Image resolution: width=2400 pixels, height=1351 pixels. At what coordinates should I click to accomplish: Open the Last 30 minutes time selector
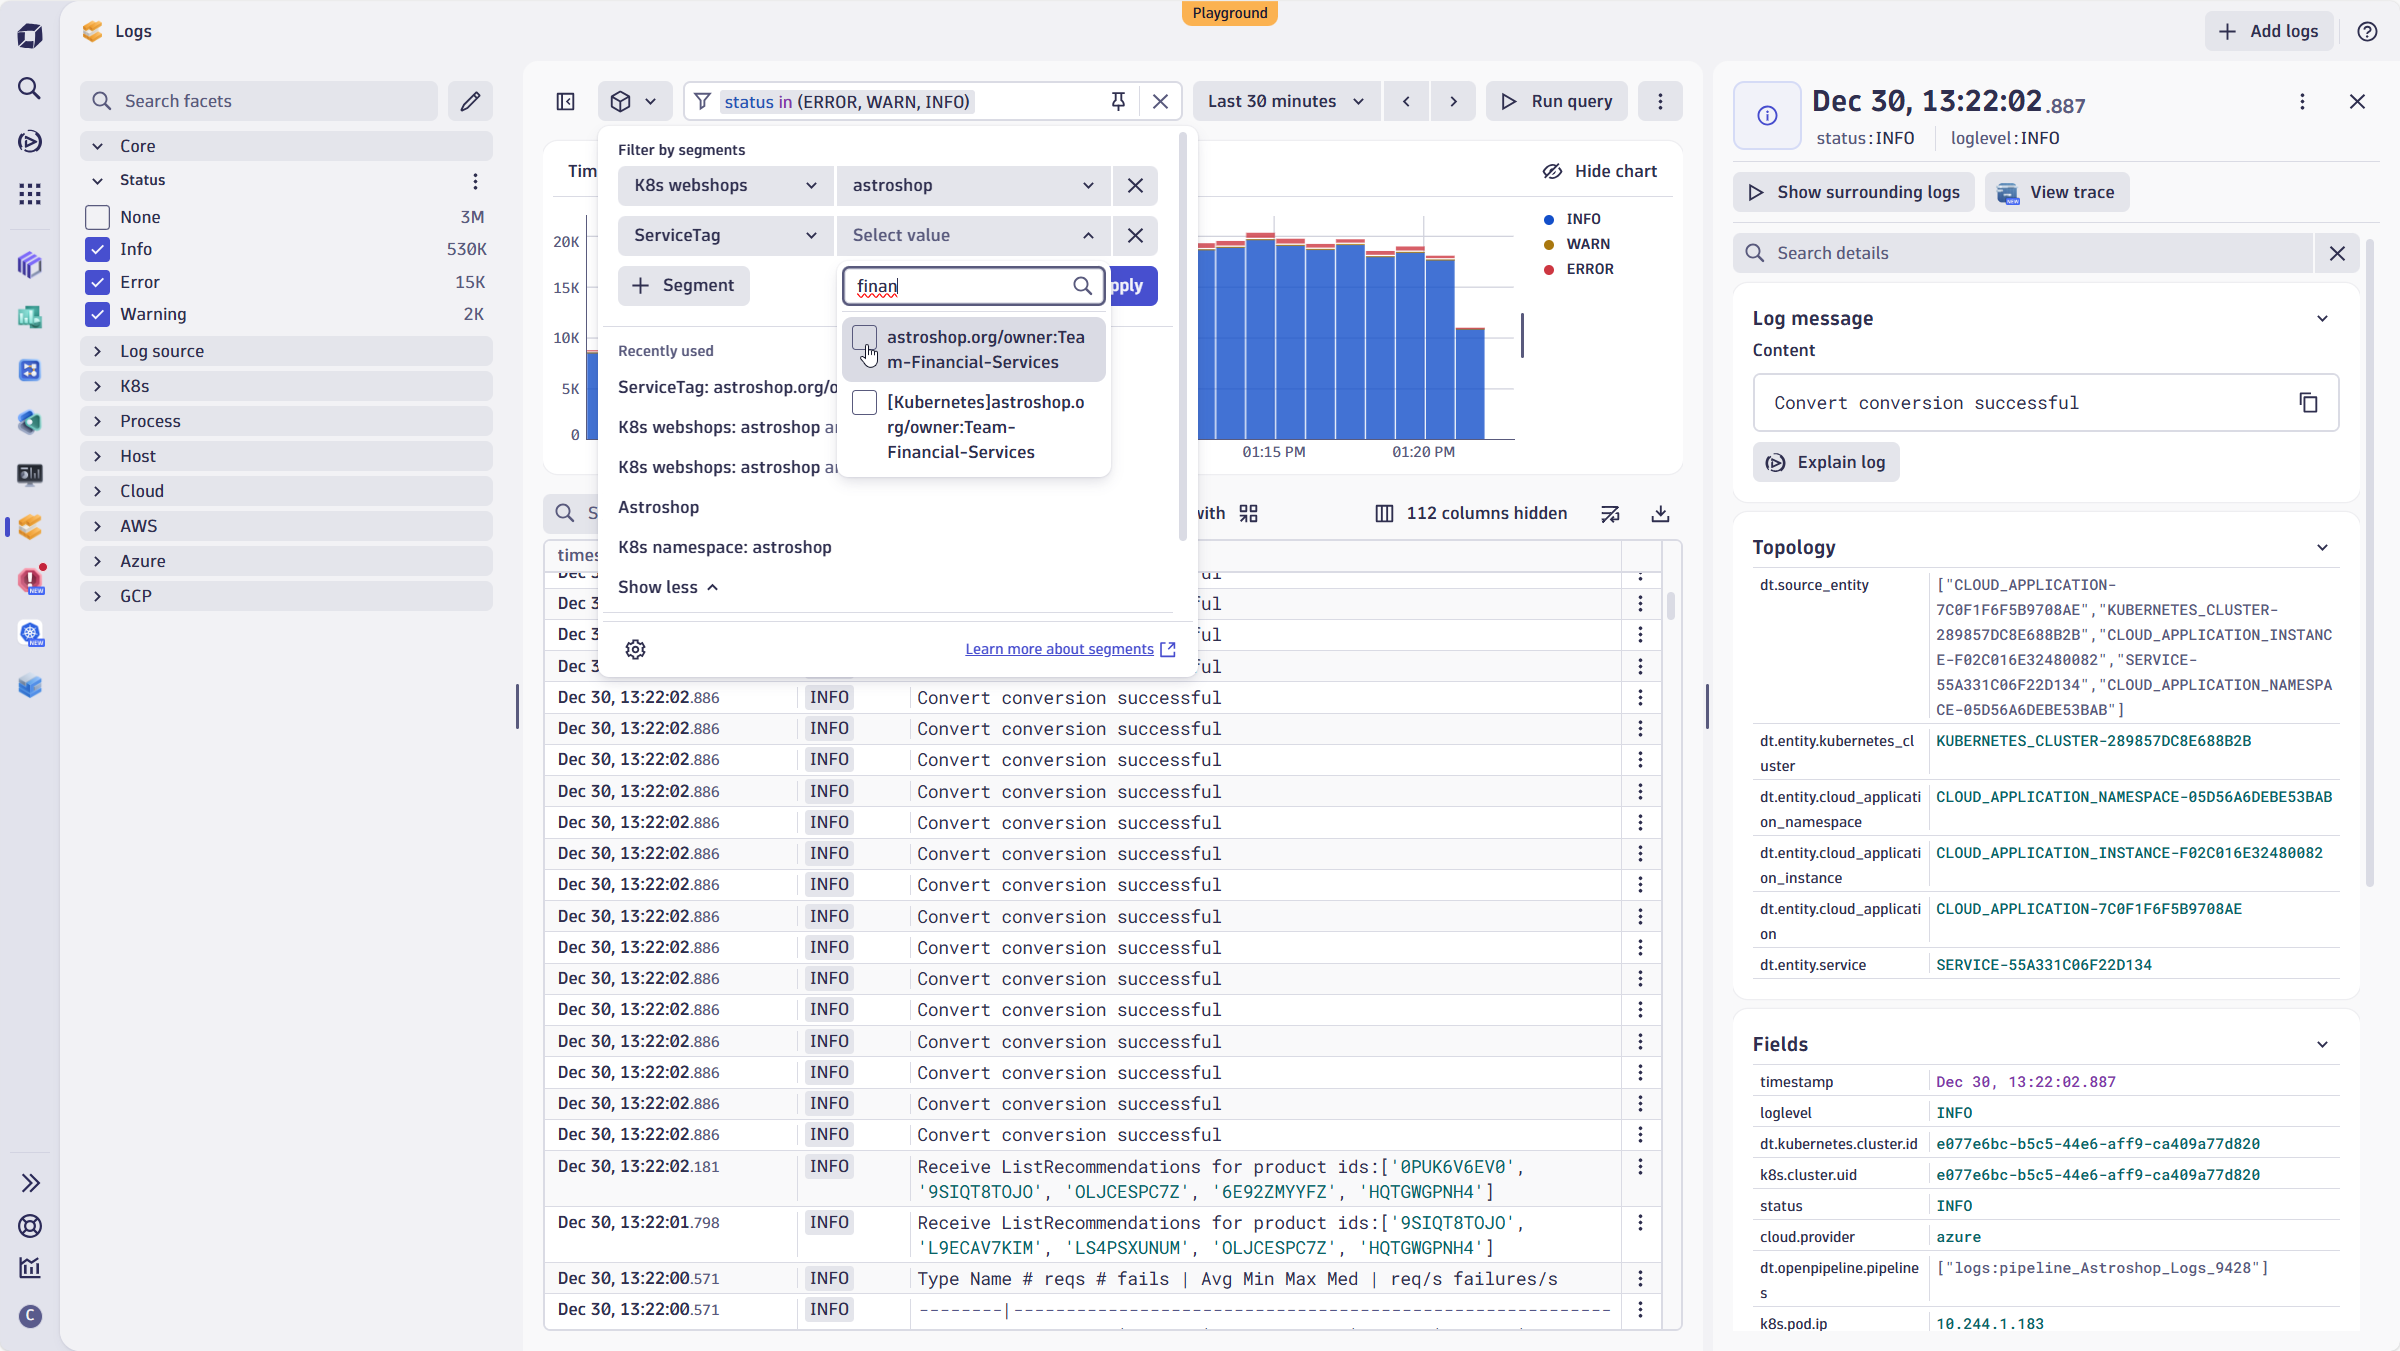[x=1286, y=101]
